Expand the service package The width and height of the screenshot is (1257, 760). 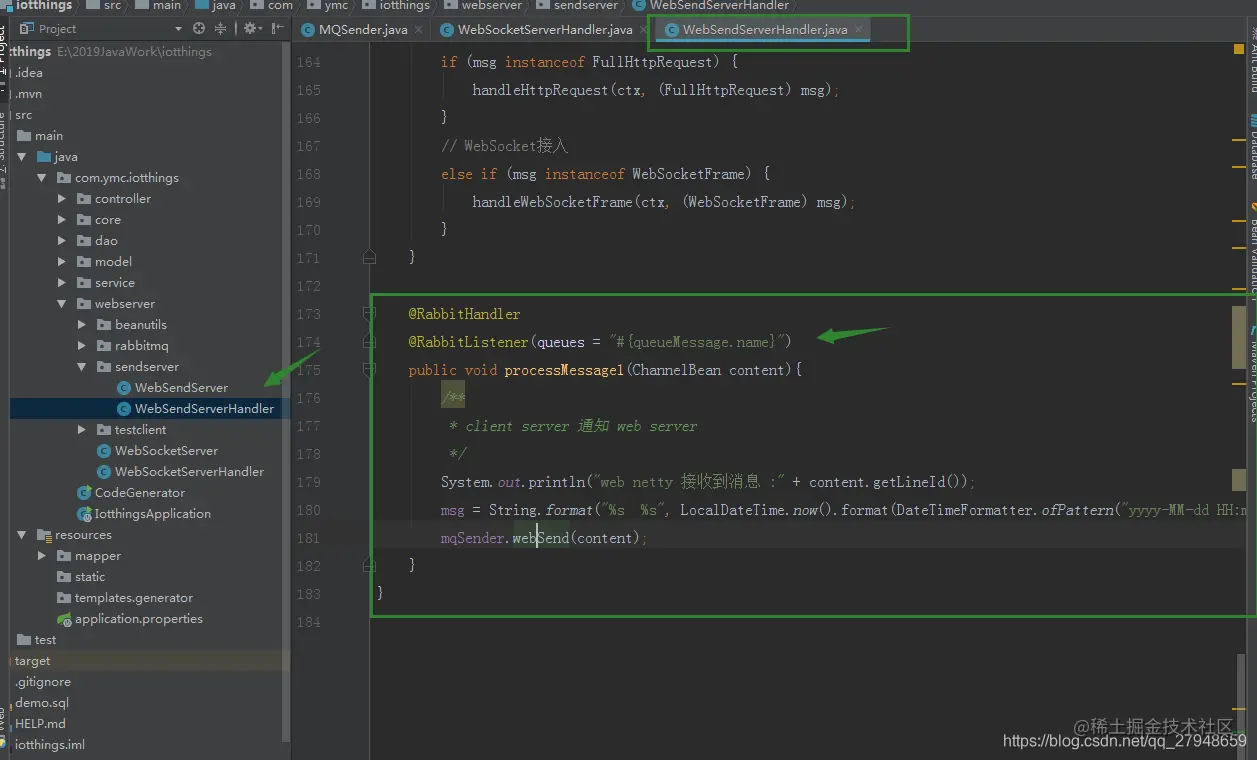(x=62, y=283)
